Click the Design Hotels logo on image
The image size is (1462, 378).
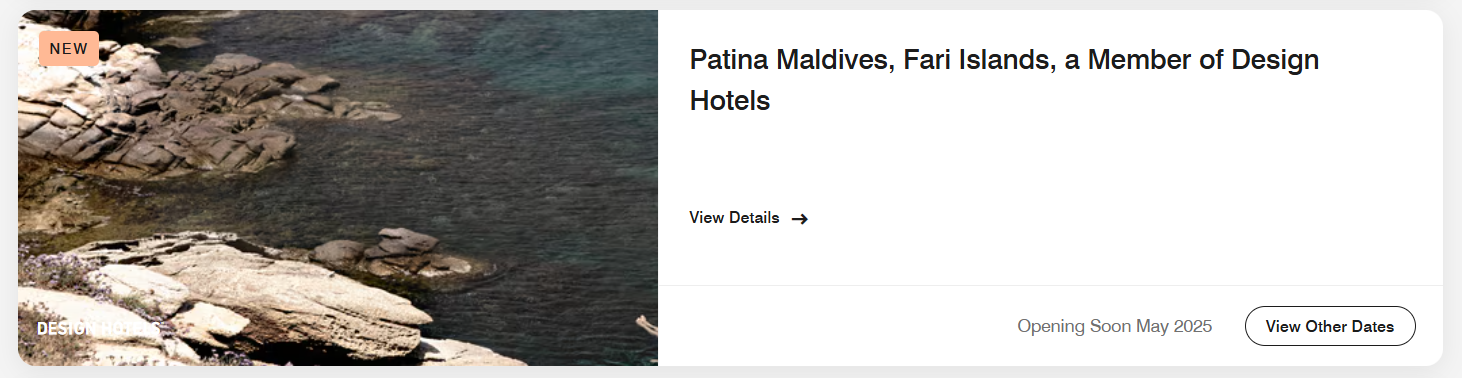coord(98,329)
